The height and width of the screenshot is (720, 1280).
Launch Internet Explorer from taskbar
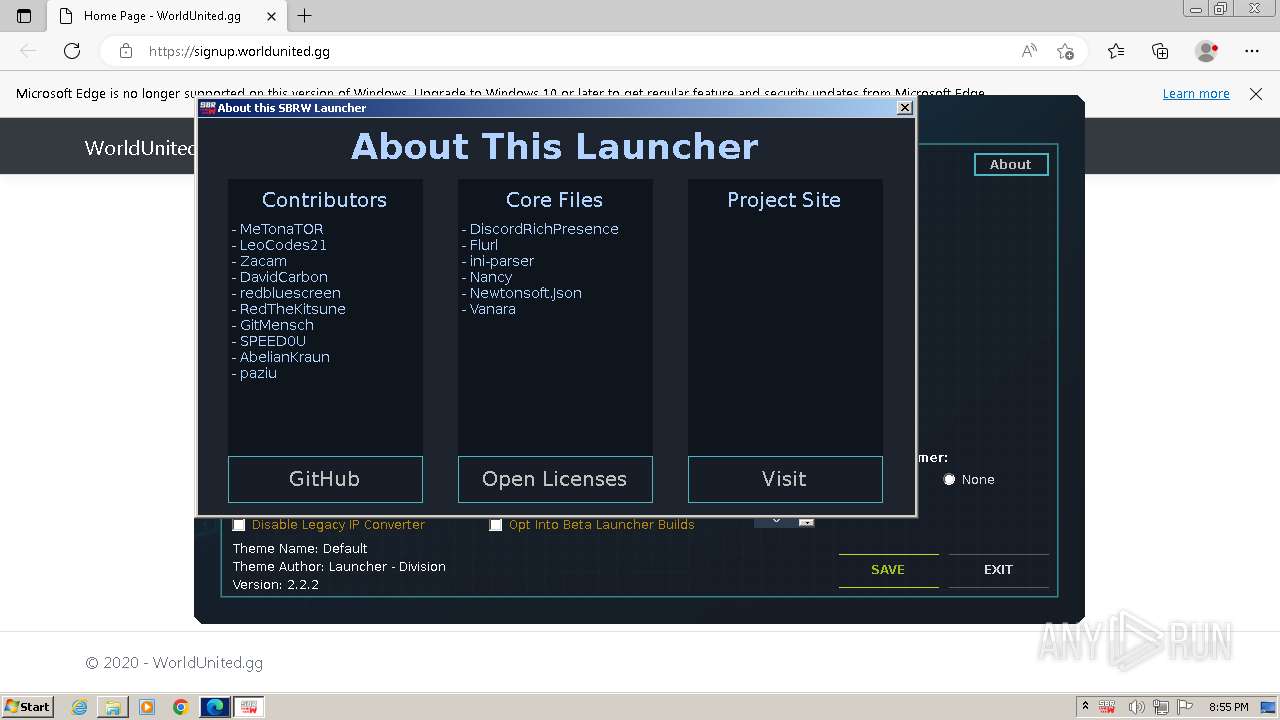tap(80, 707)
